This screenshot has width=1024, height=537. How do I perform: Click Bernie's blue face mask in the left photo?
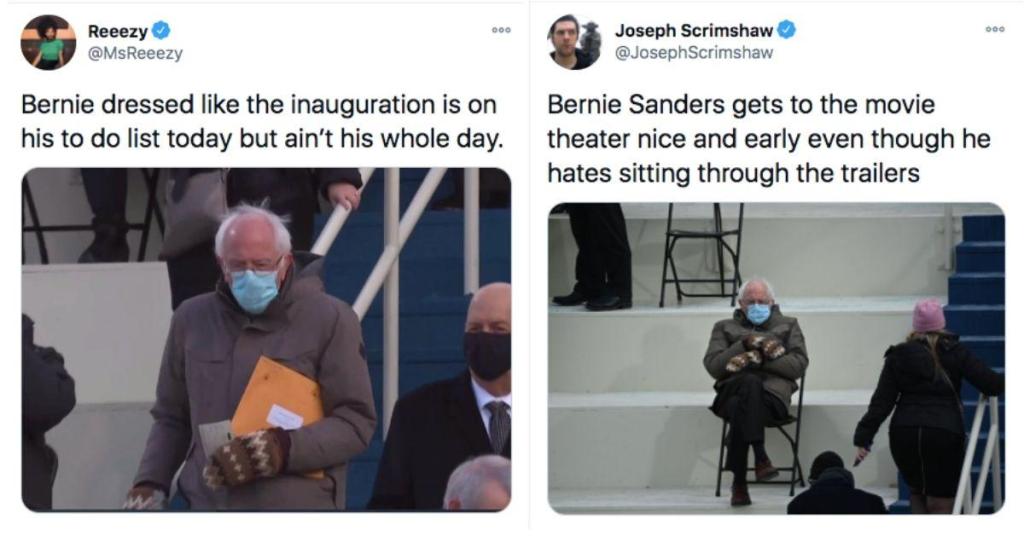(x=254, y=289)
